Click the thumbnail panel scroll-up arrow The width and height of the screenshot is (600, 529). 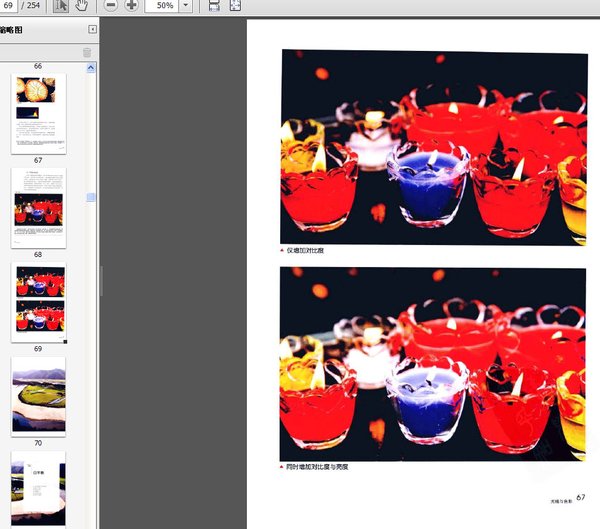(91, 68)
